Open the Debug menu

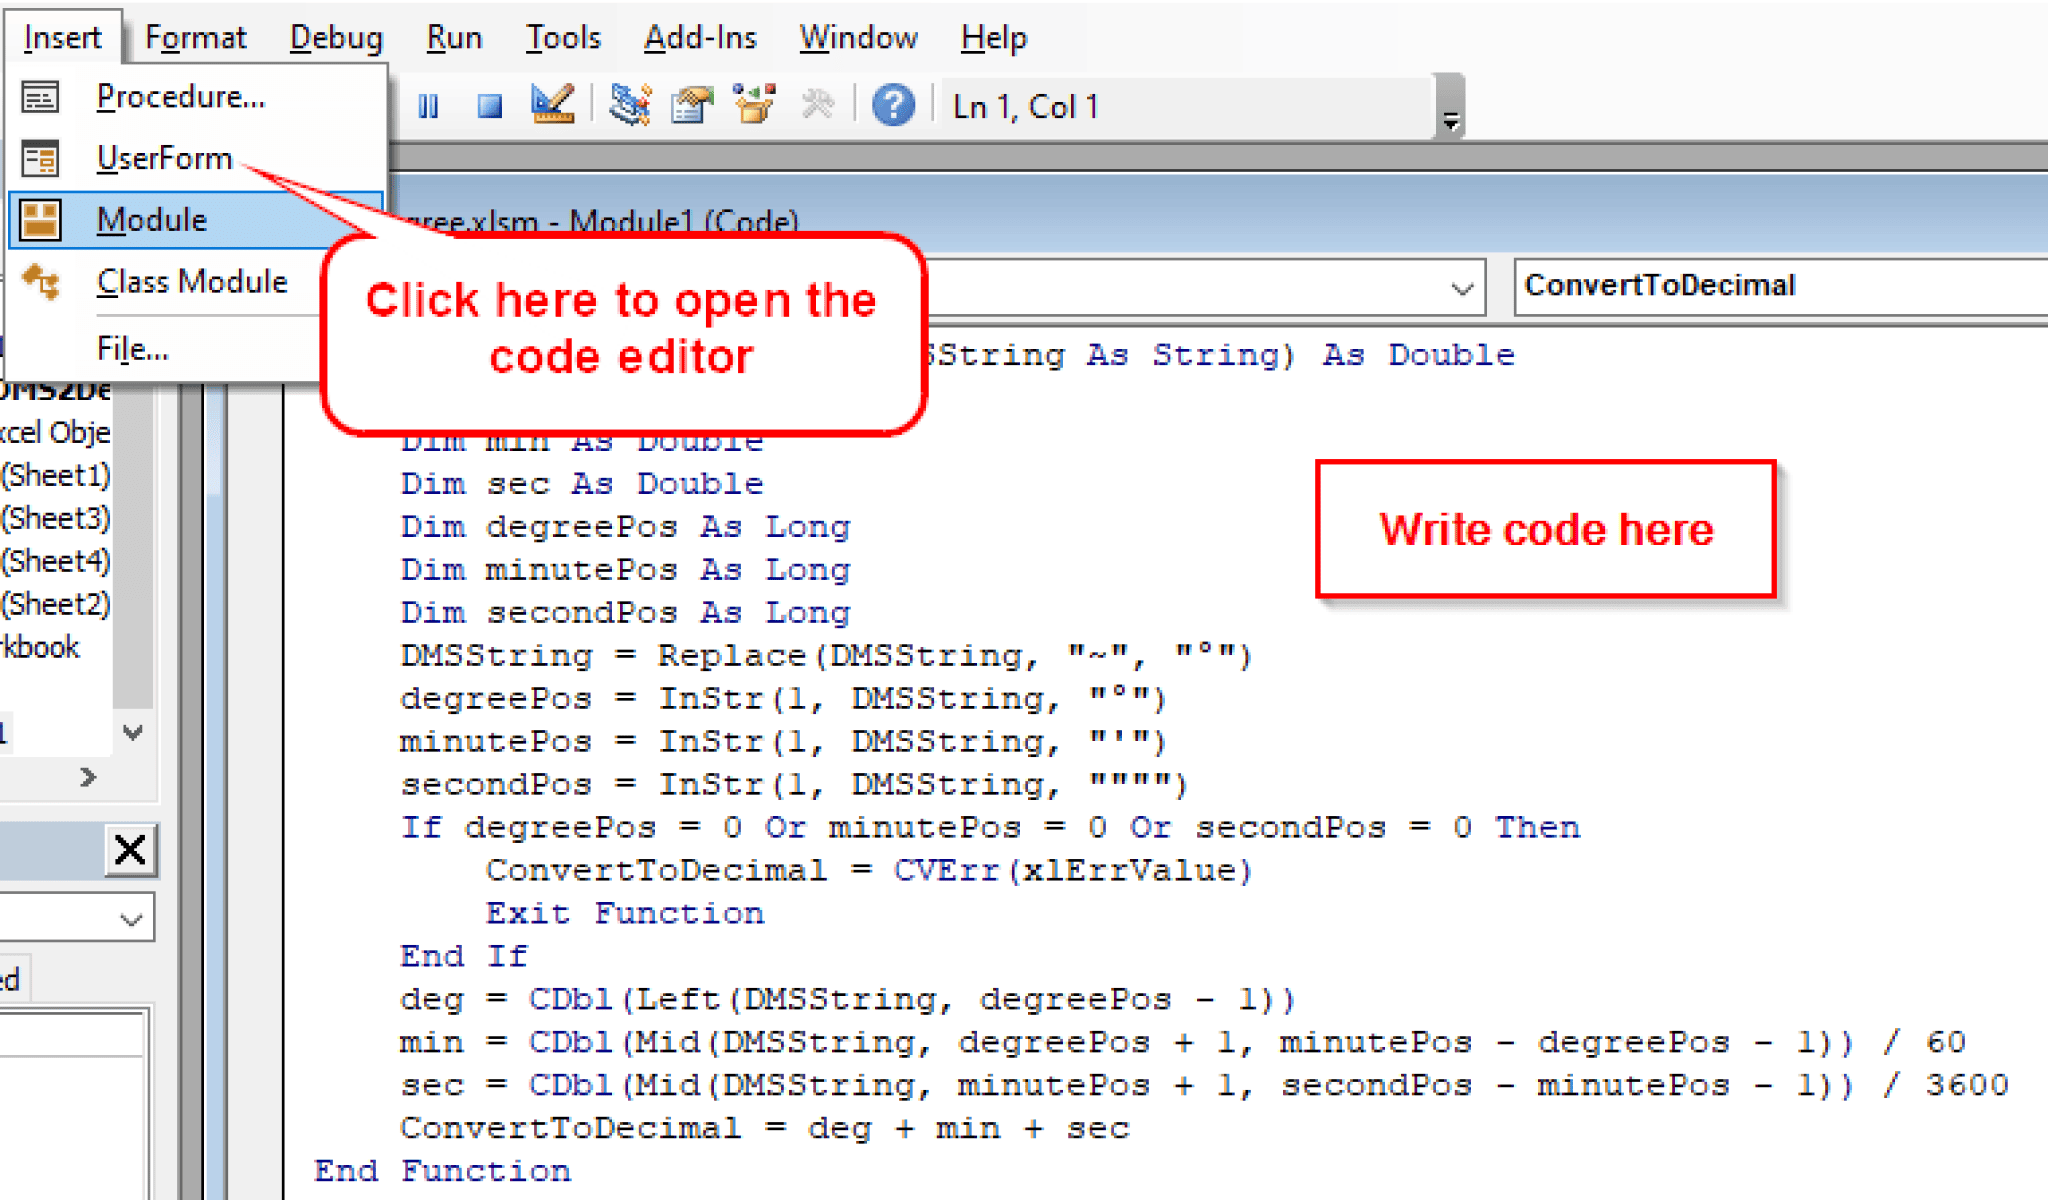point(336,38)
